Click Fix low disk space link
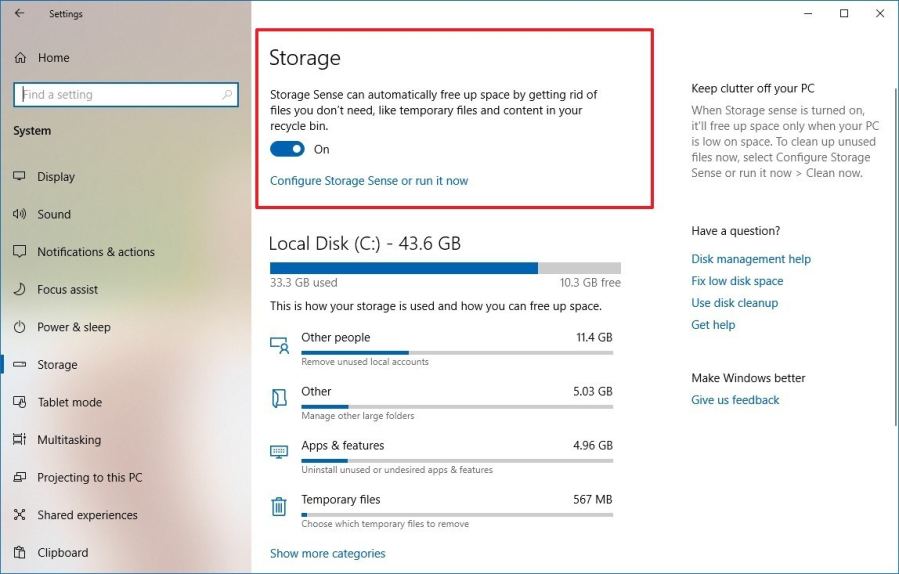899x574 pixels. [737, 280]
